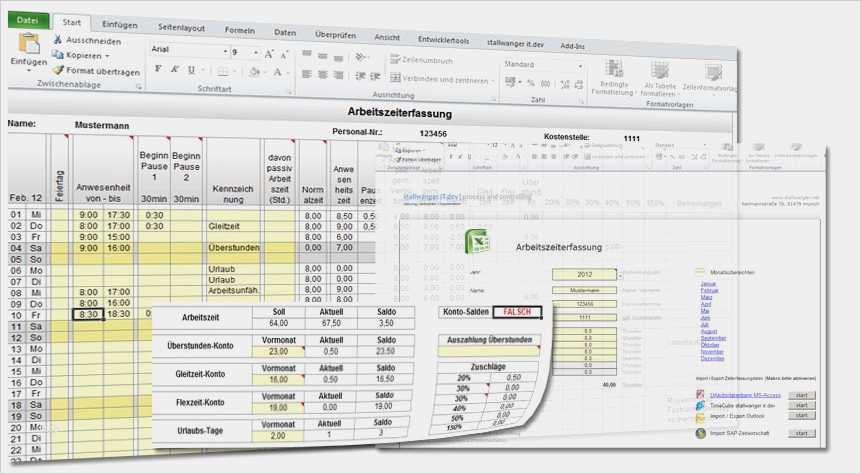Click the increase decimal places icon
The width and height of the screenshot is (861, 474).
(x=565, y=85)
